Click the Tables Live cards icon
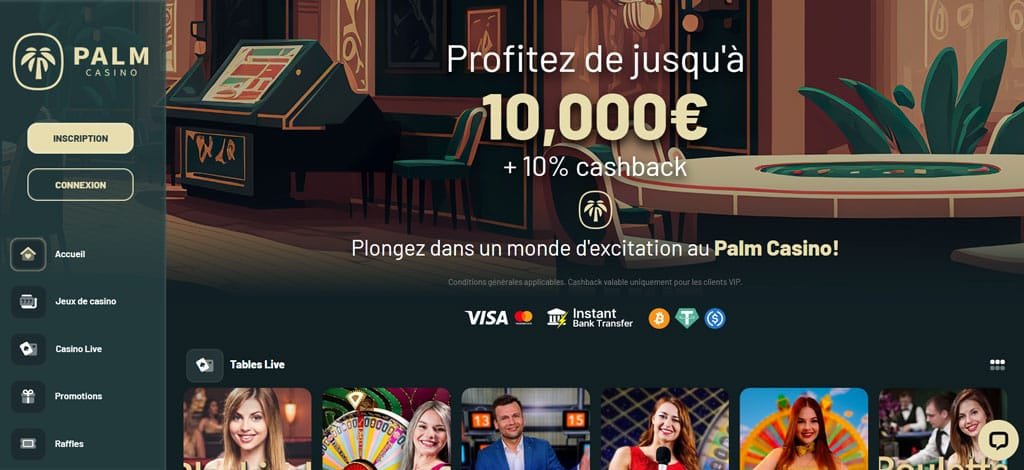The height and width of the screenshot is (470, 1024). point(204,365)
